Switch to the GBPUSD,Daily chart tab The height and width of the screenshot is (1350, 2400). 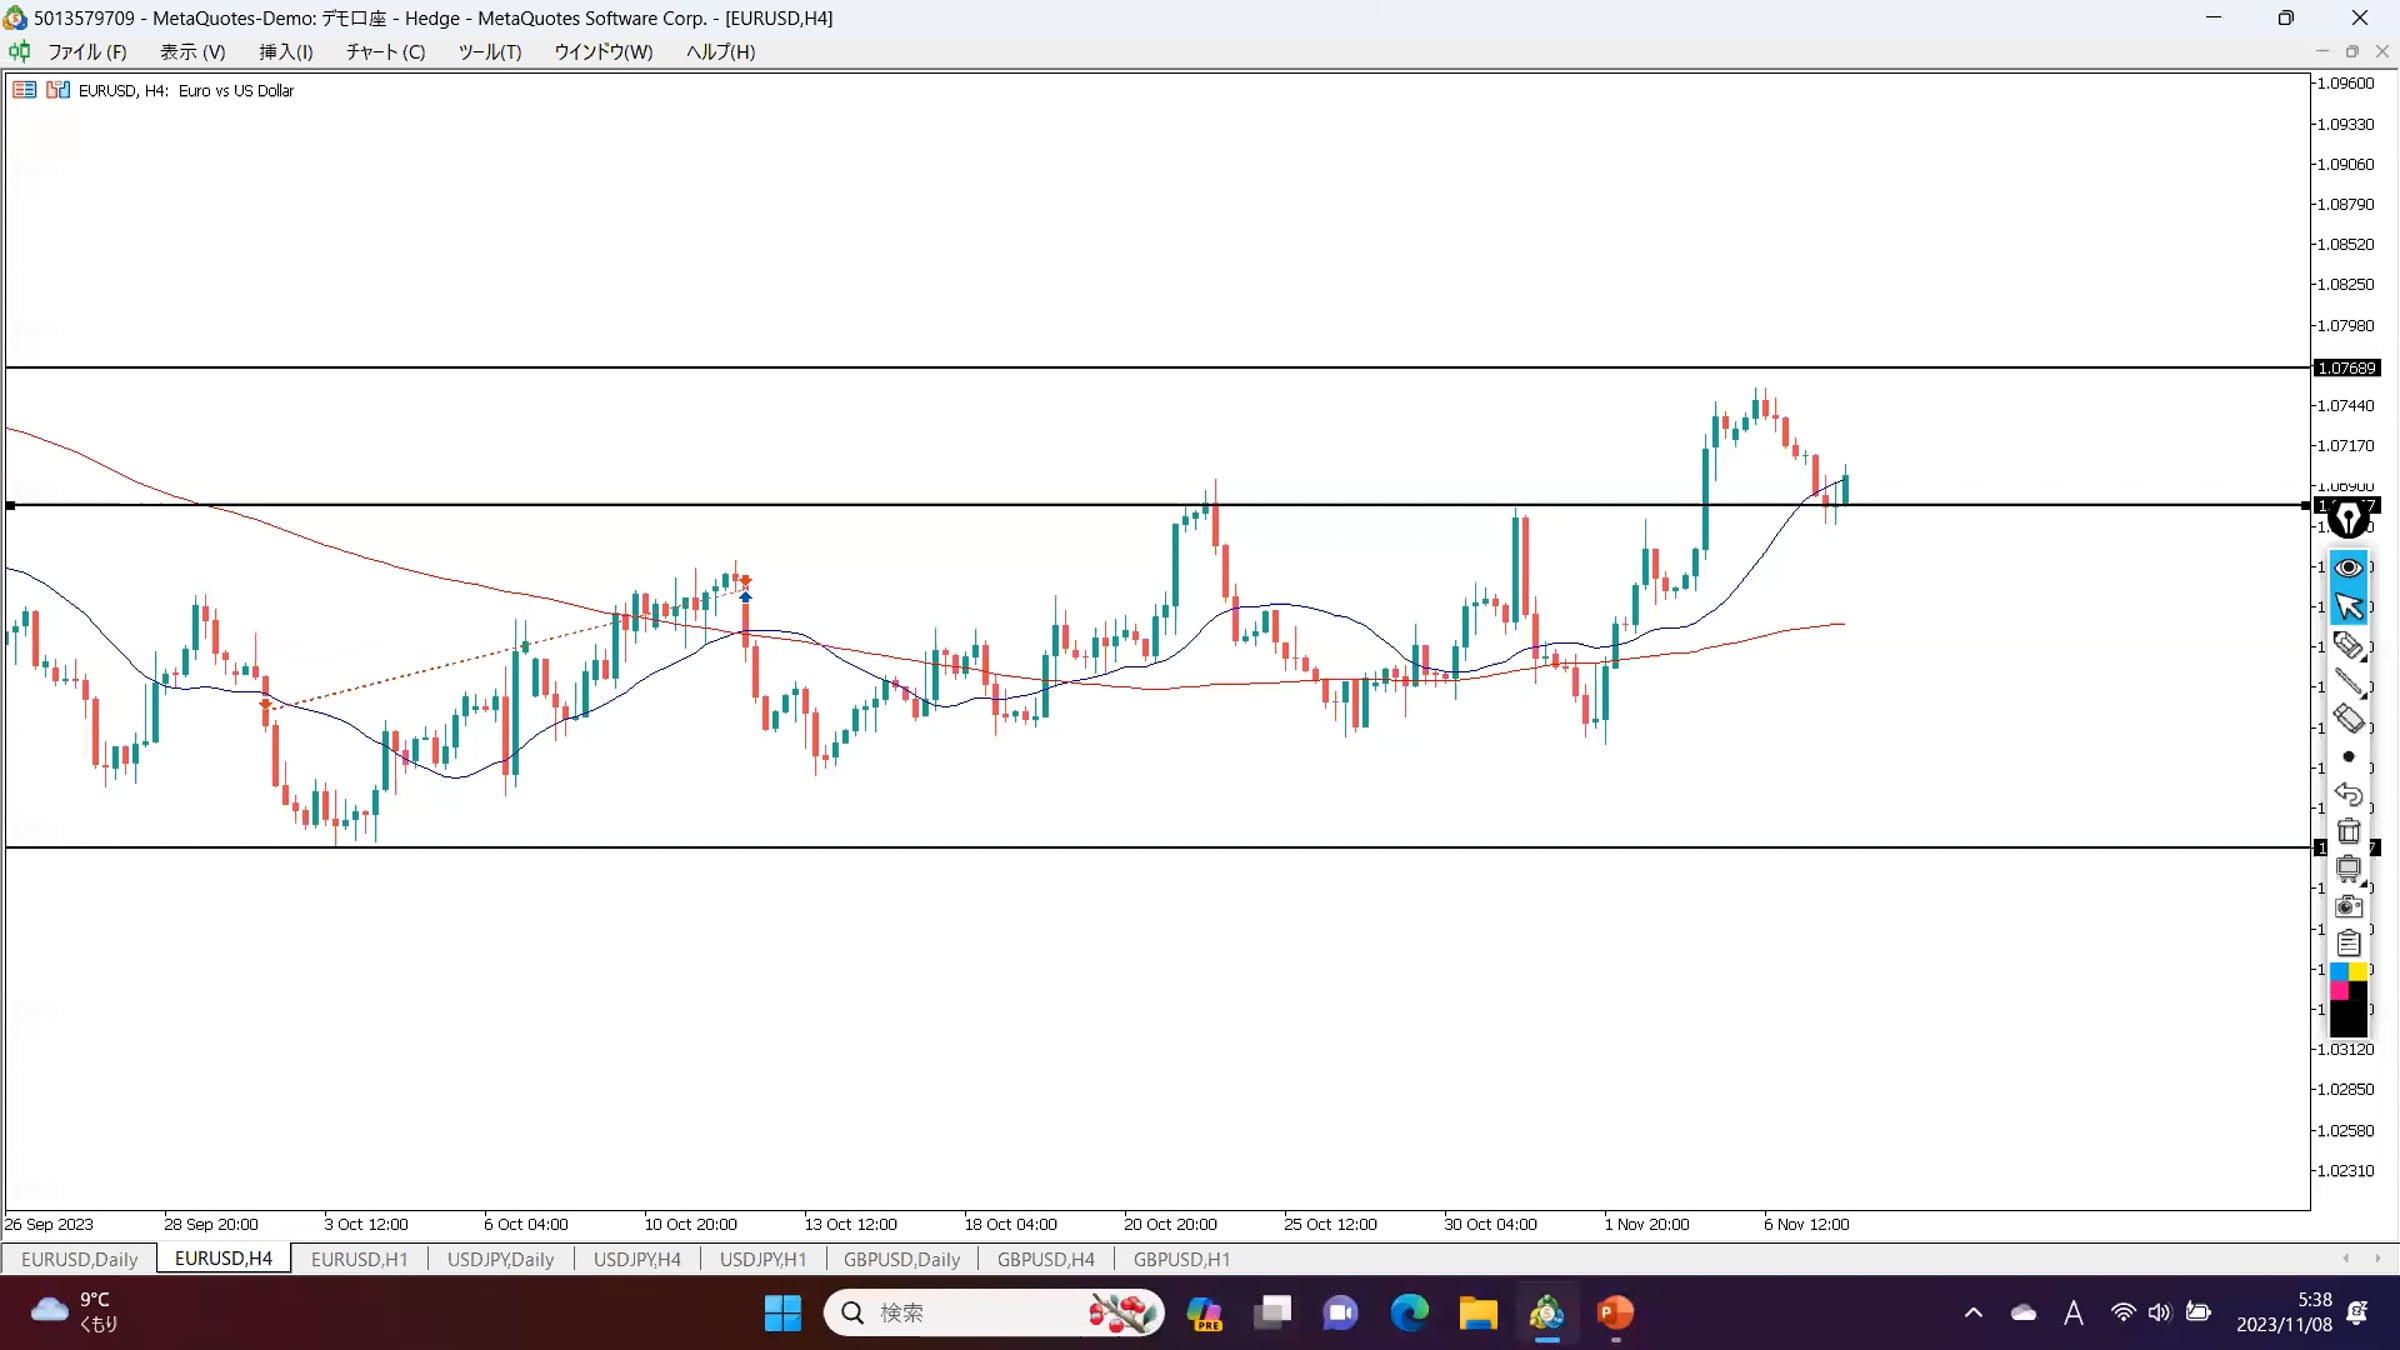[901, 1259]
